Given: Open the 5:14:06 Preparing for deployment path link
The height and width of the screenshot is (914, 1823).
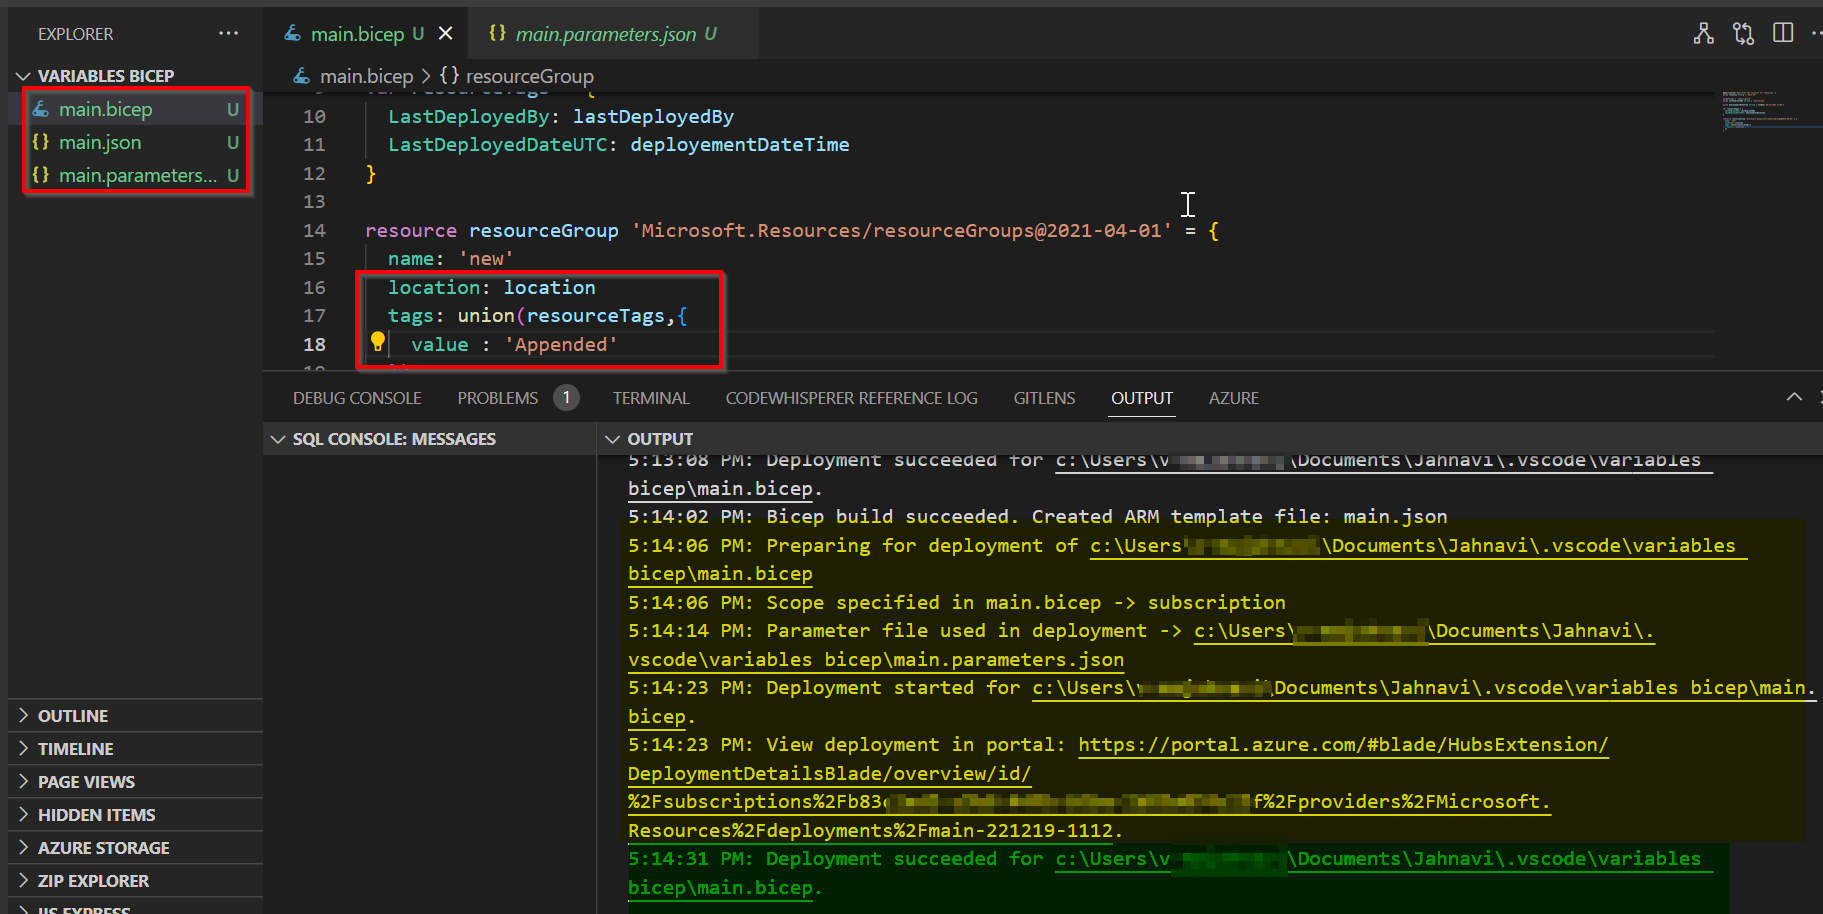Looking at the screenshot, I should pyautogui.click(x=1417, y=546).
